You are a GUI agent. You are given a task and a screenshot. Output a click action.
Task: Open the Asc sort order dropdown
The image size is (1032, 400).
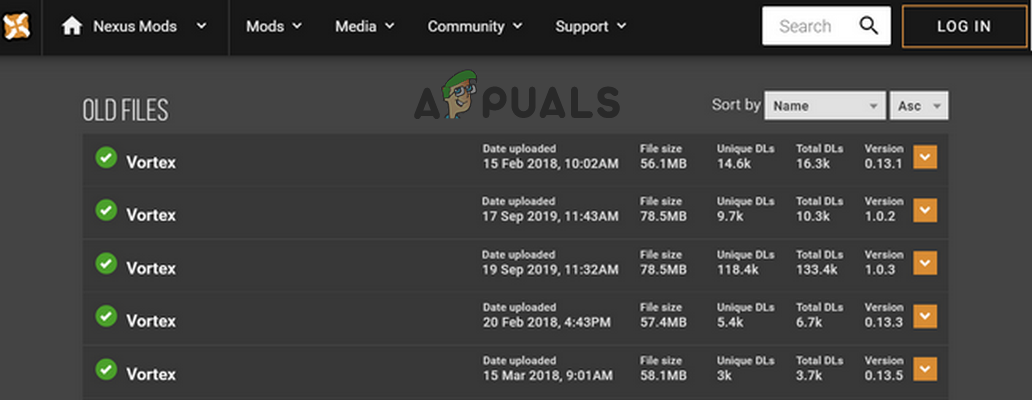point(919,105)
